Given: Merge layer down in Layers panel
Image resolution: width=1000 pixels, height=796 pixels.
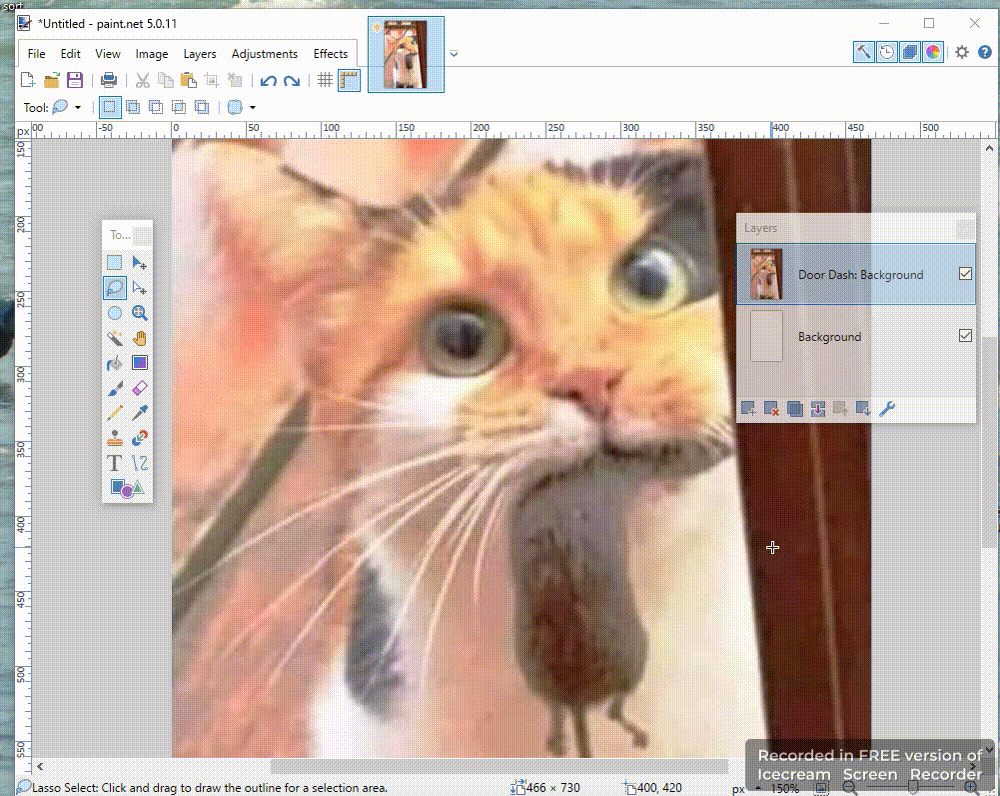Looking at the screenshot, I should (x=818, y=409).
